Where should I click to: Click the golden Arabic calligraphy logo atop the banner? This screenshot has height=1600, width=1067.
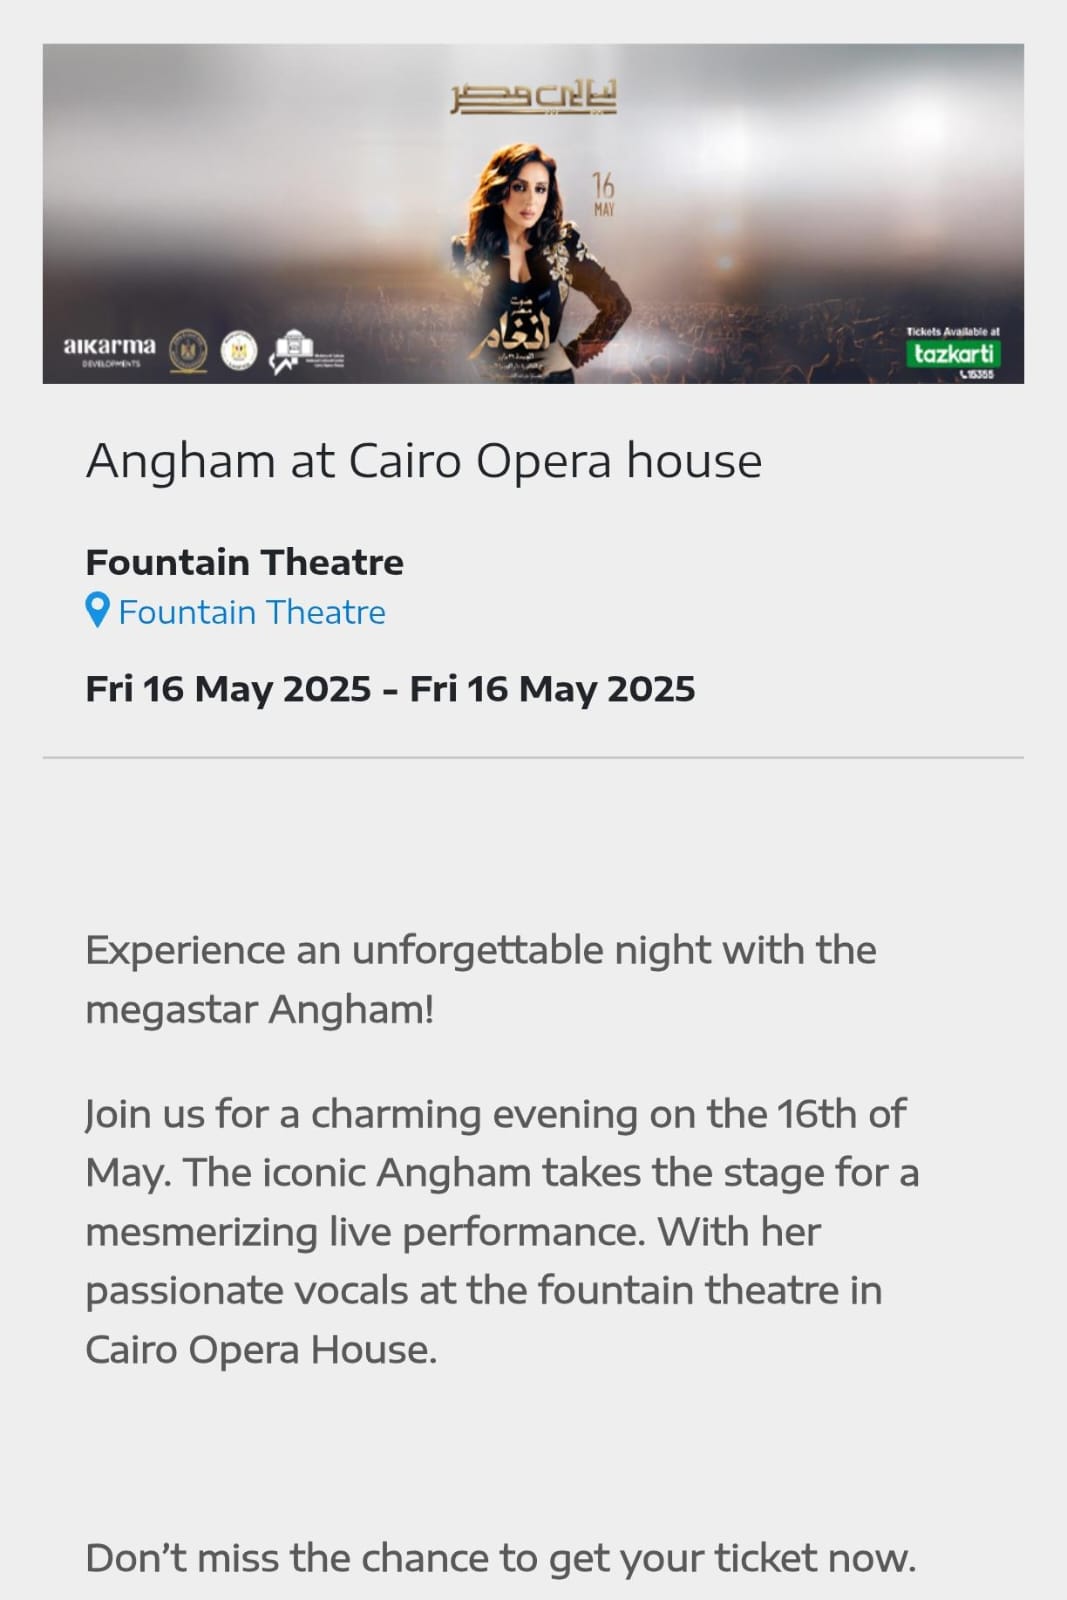533,97
